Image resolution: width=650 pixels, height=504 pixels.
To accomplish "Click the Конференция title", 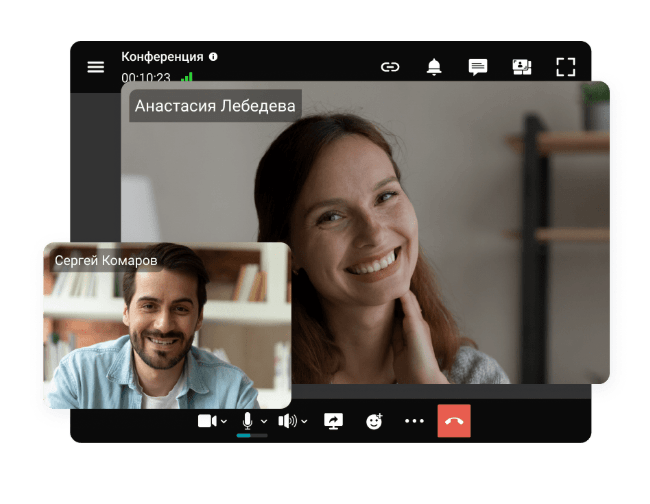I will (x=162, y=56).
